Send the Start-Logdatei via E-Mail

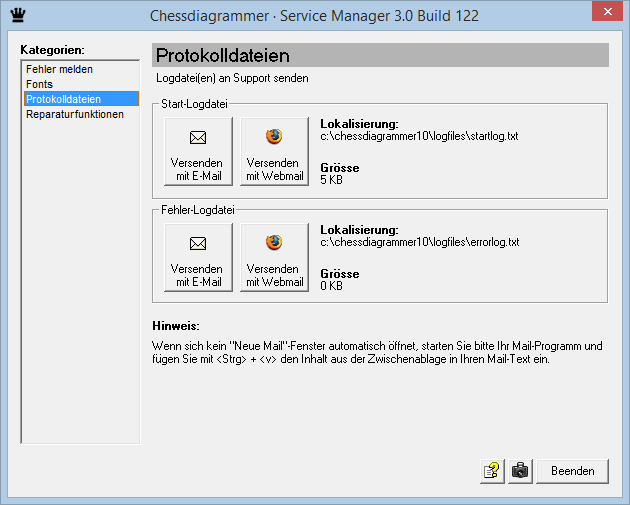coord(198,151)
